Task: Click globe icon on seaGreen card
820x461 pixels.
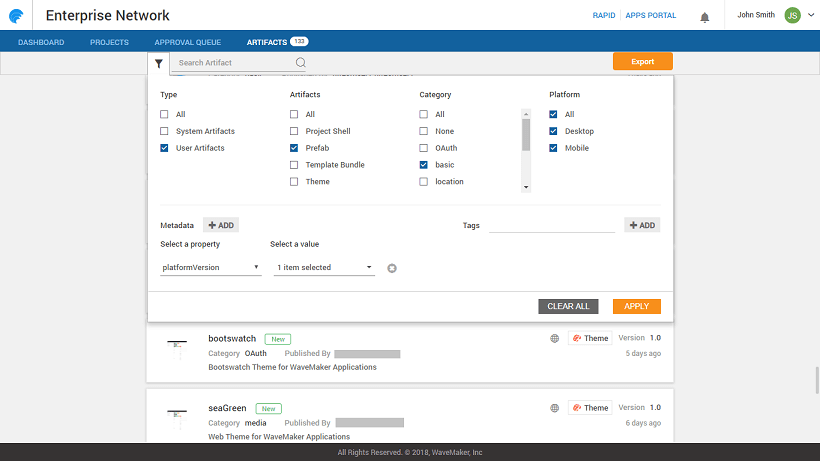Action: click(x=554, y=408)
